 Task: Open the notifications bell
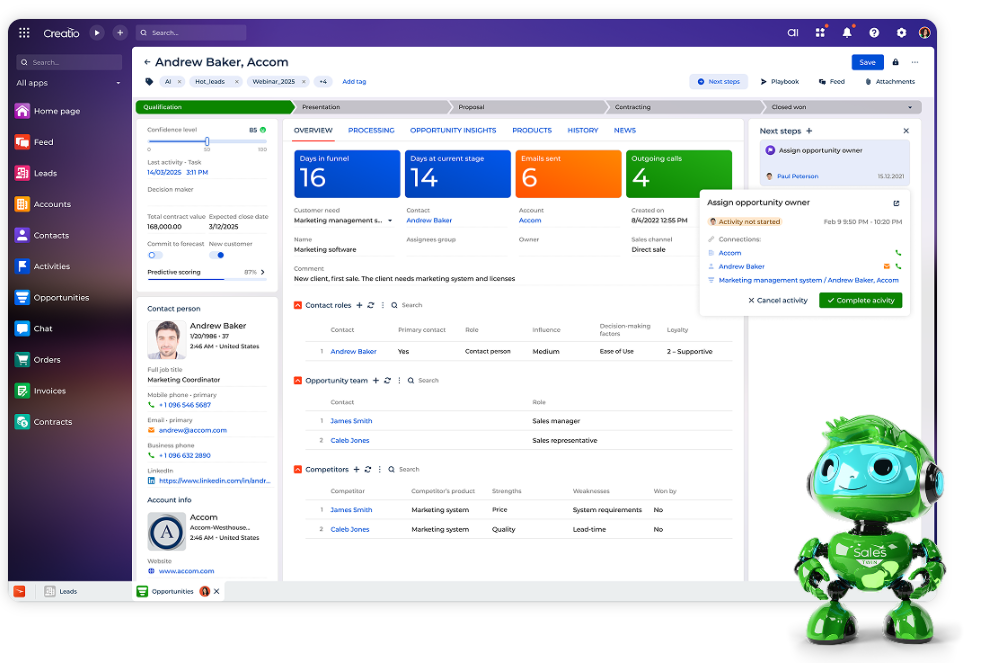click(846, 33)
